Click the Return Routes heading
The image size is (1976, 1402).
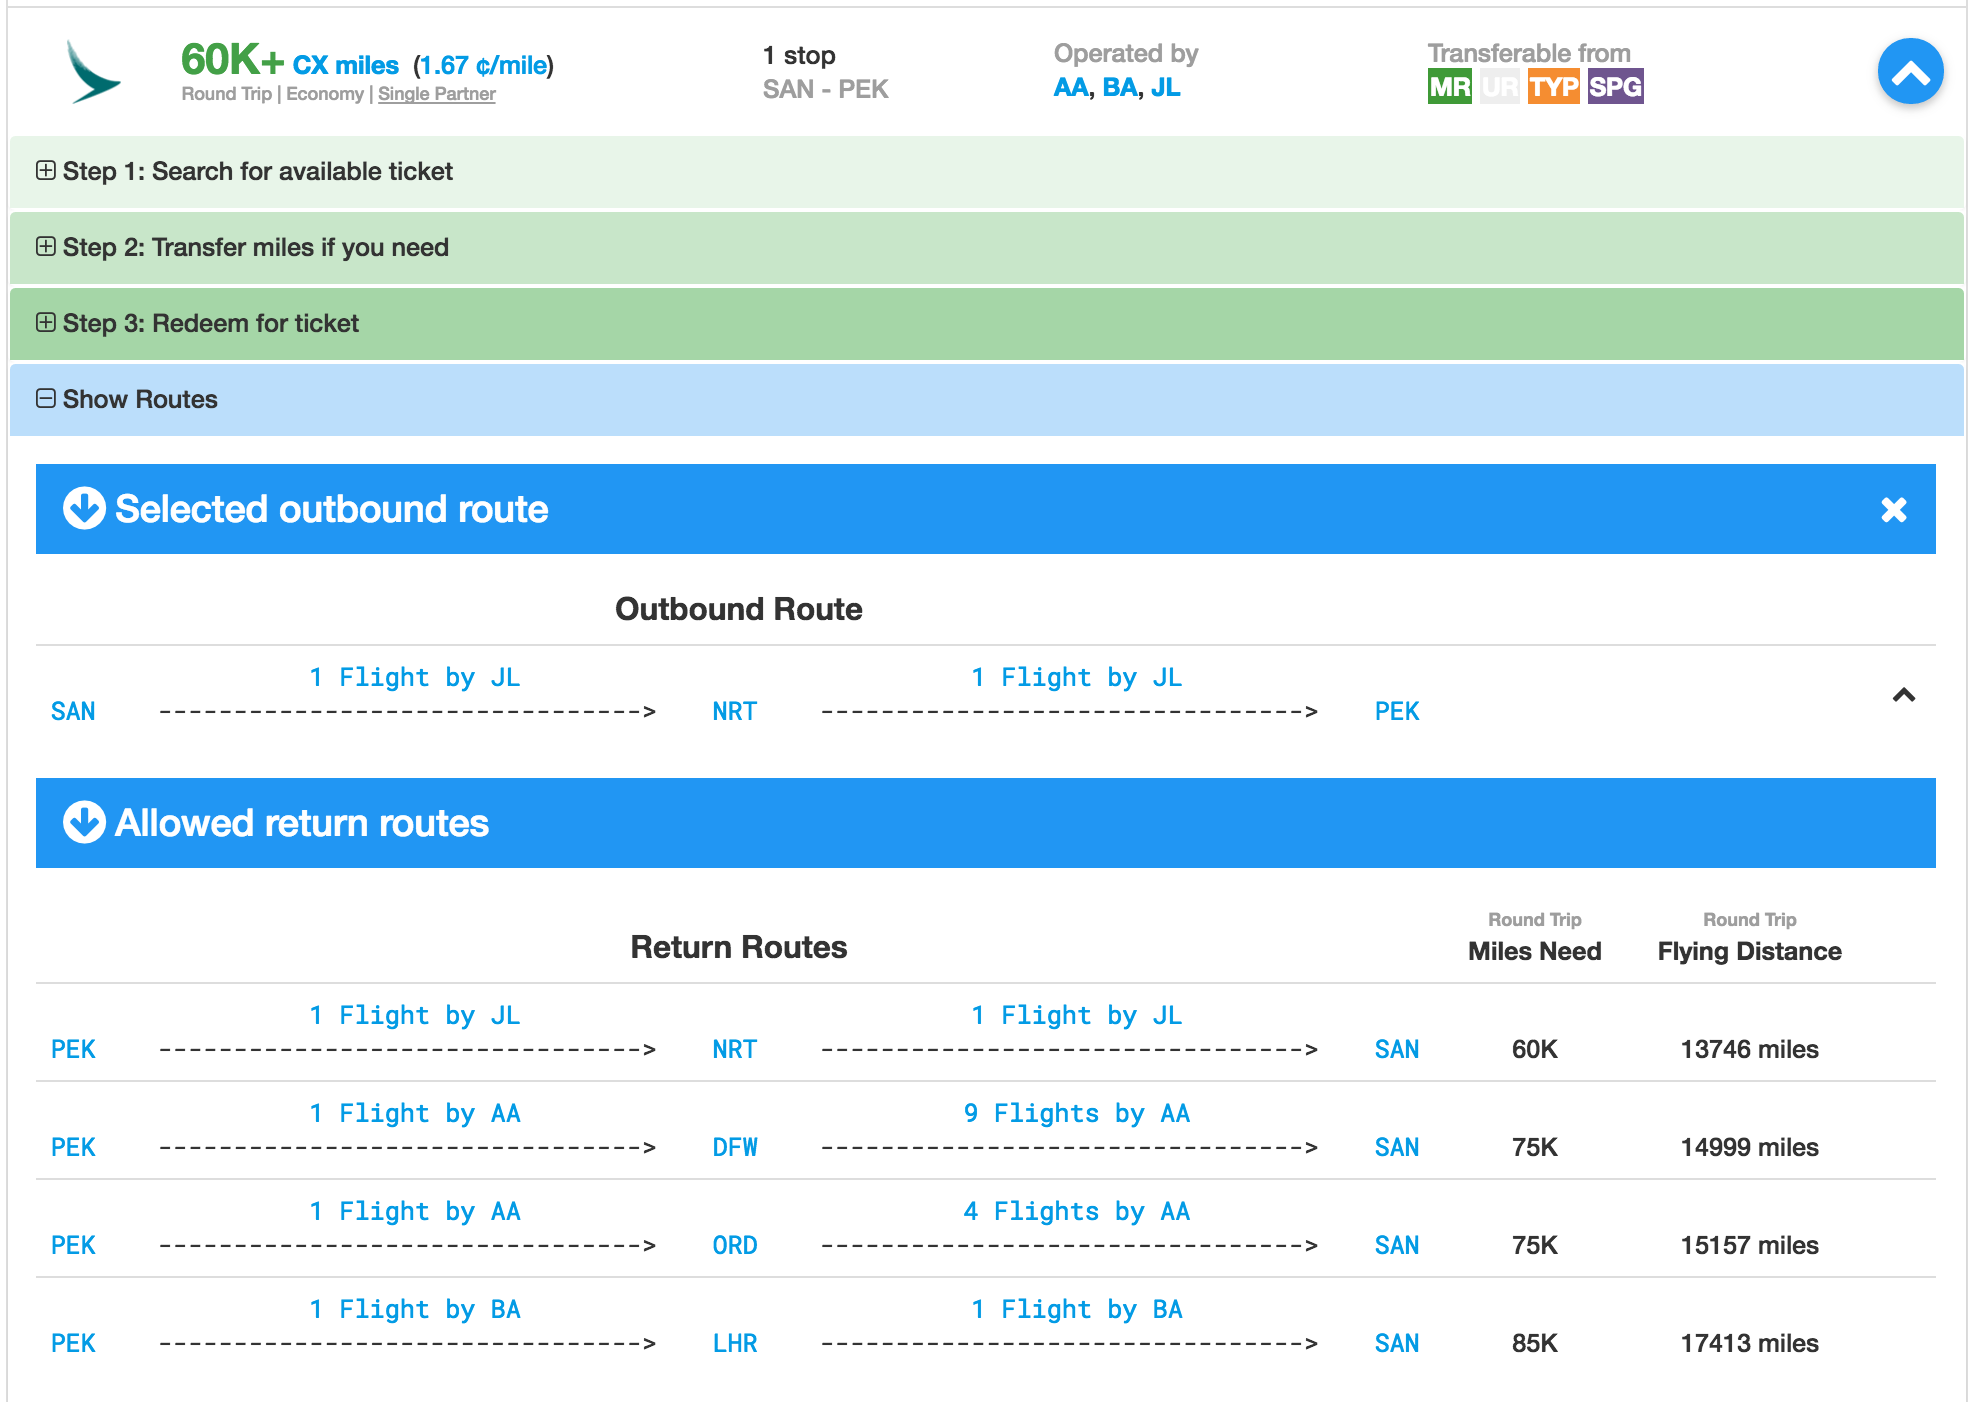tap(738, 947)
